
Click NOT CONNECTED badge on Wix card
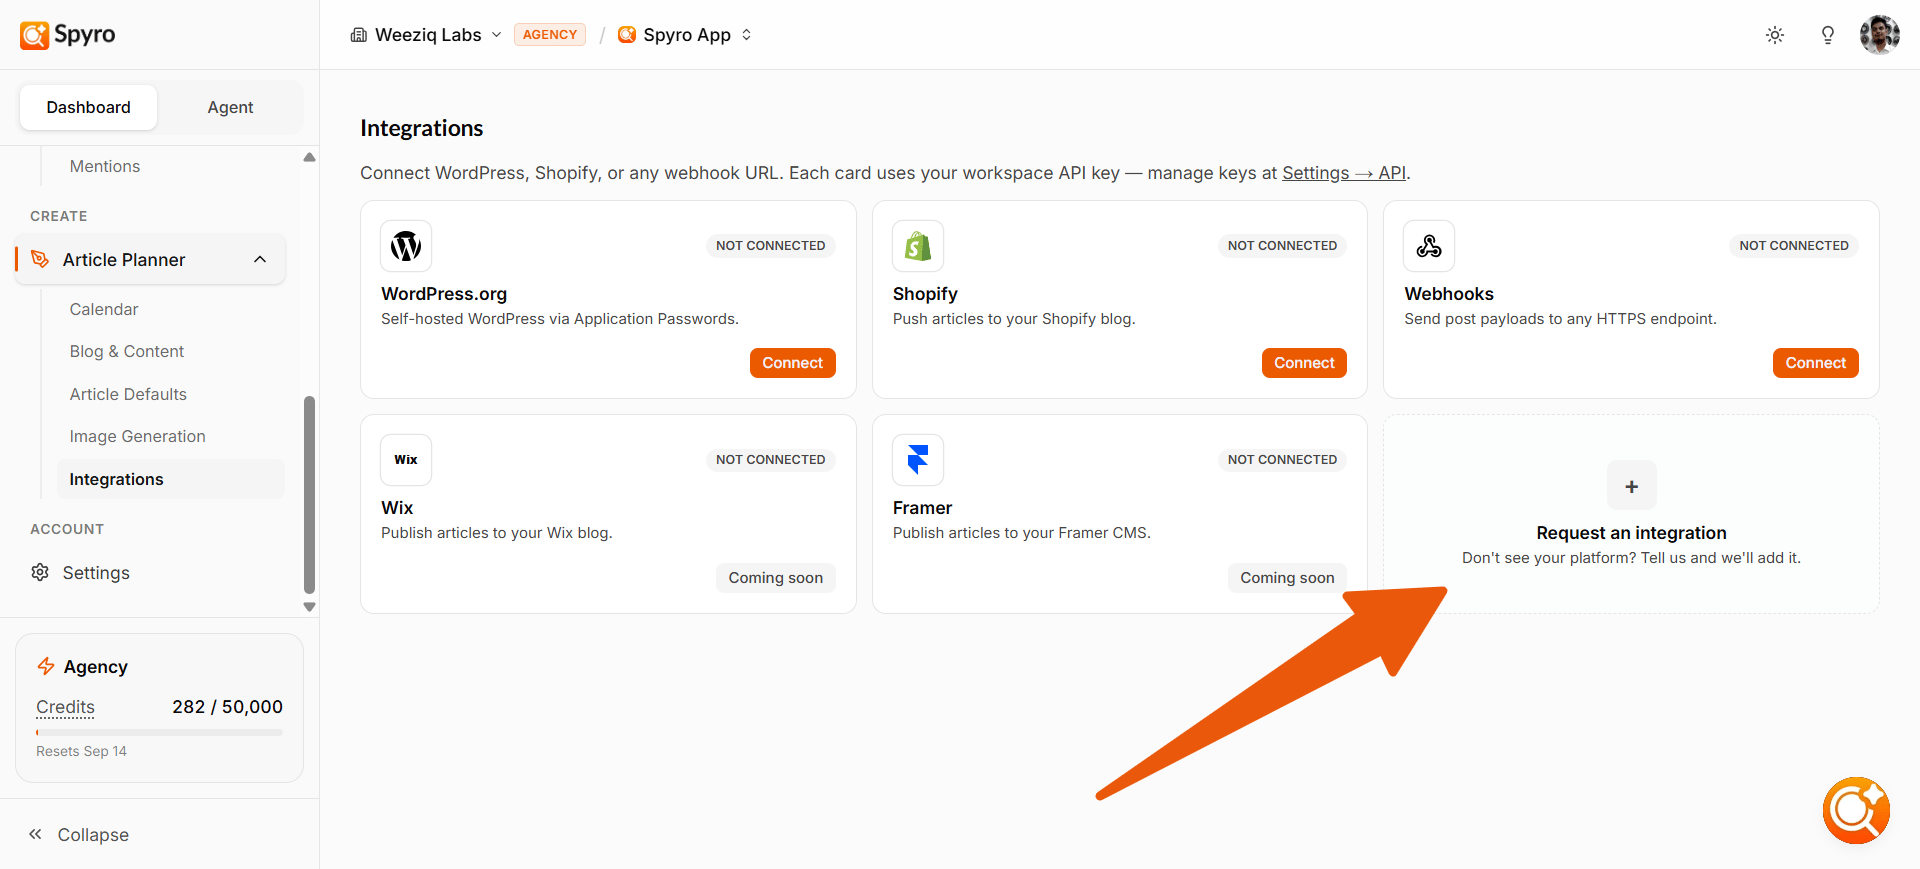click(771, 460)
